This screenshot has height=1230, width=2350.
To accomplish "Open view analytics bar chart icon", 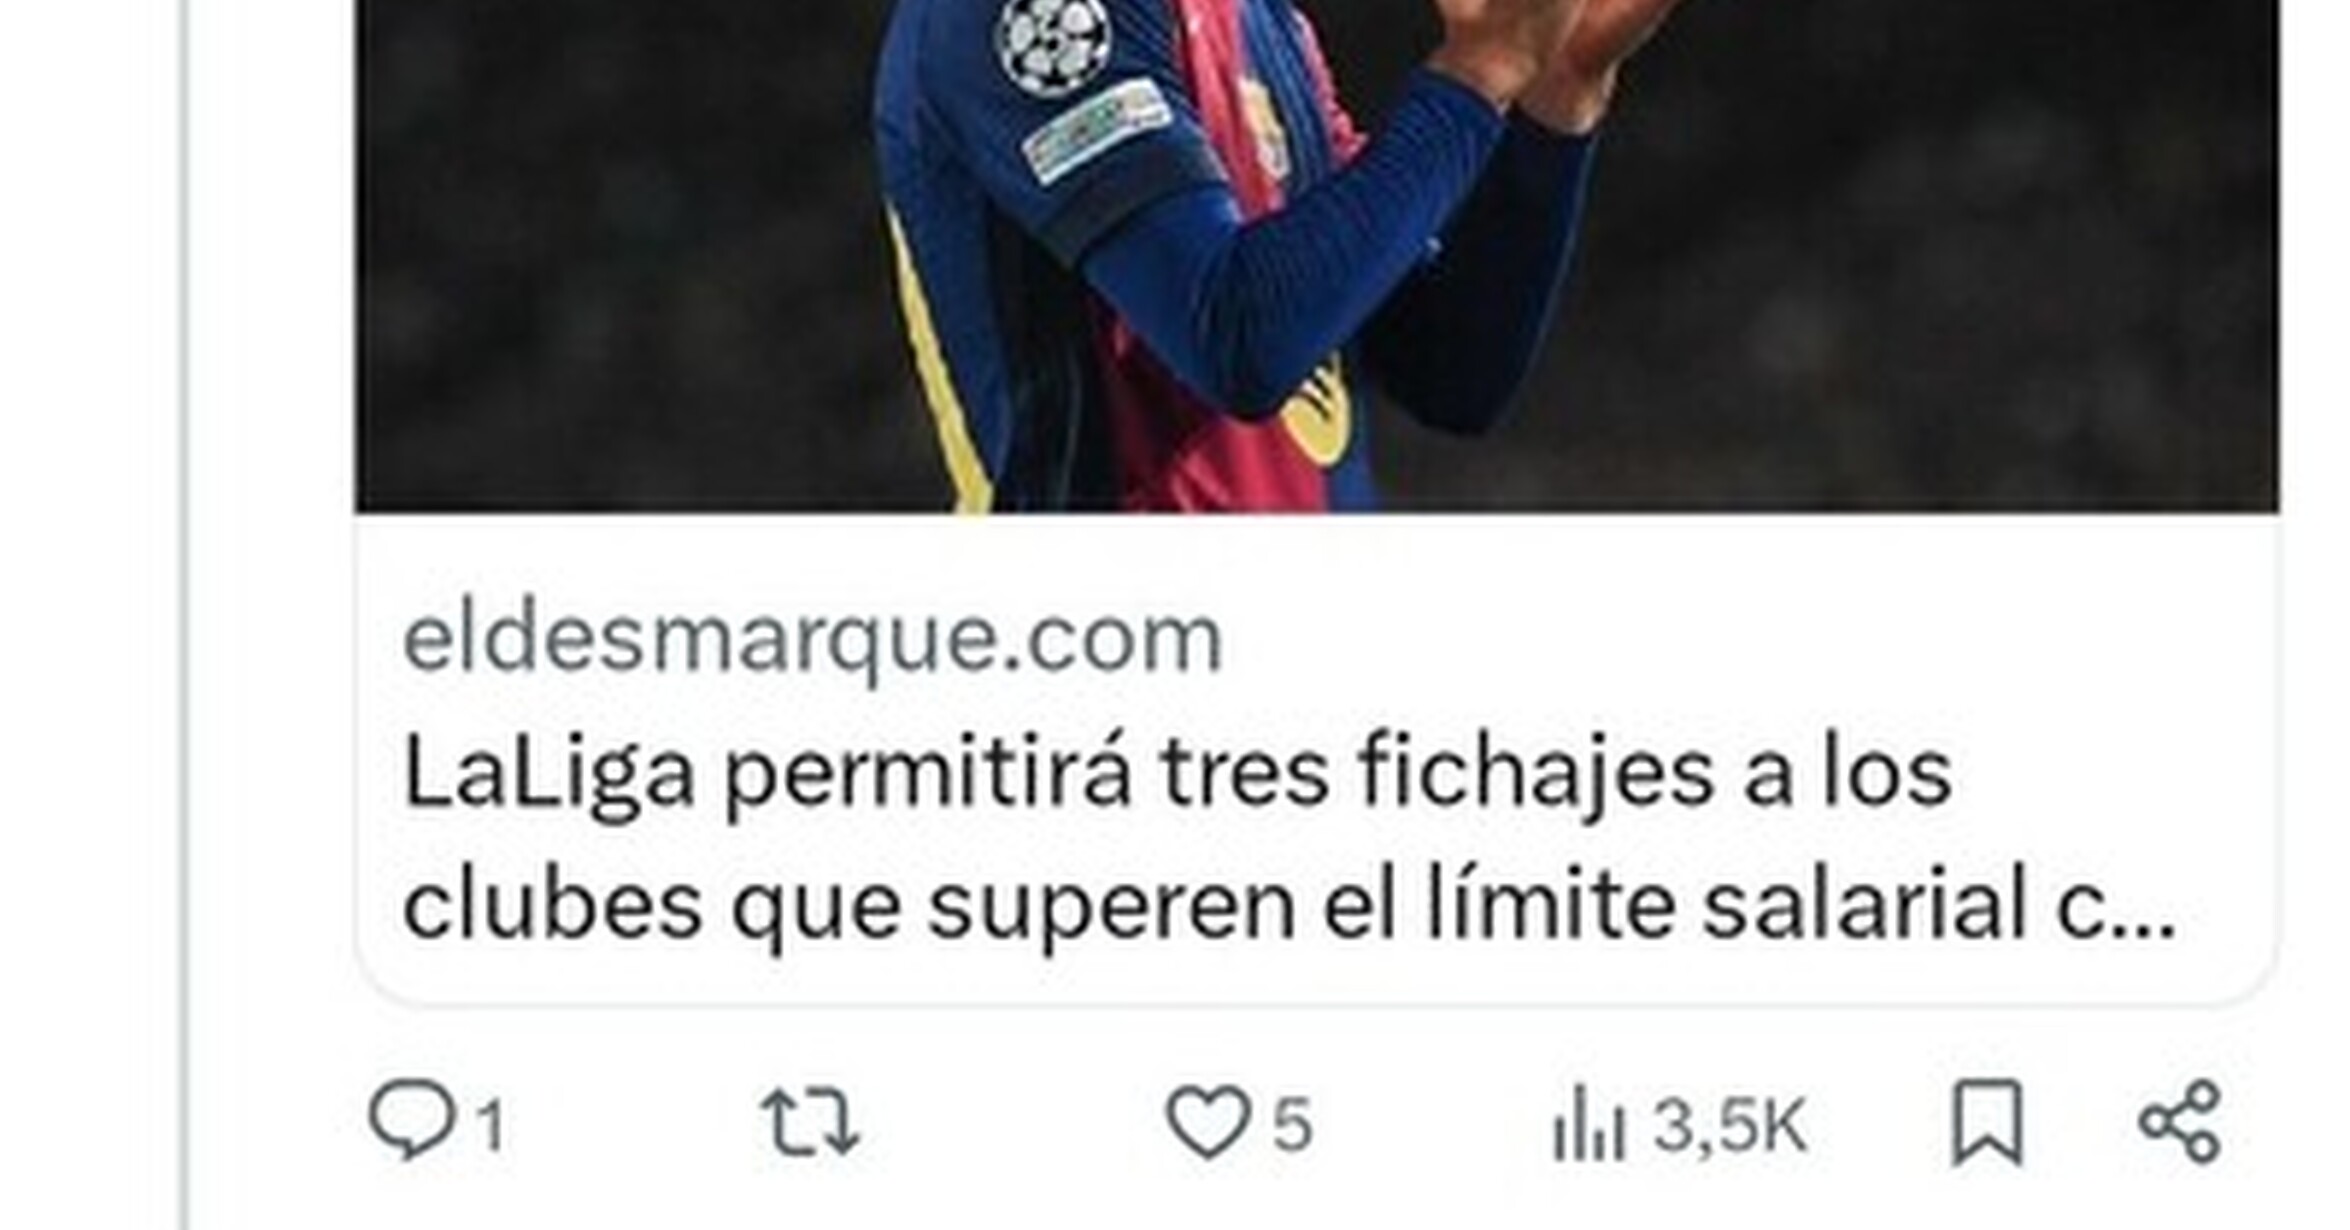I will pyautogui.click(x=1589, y=1123).
